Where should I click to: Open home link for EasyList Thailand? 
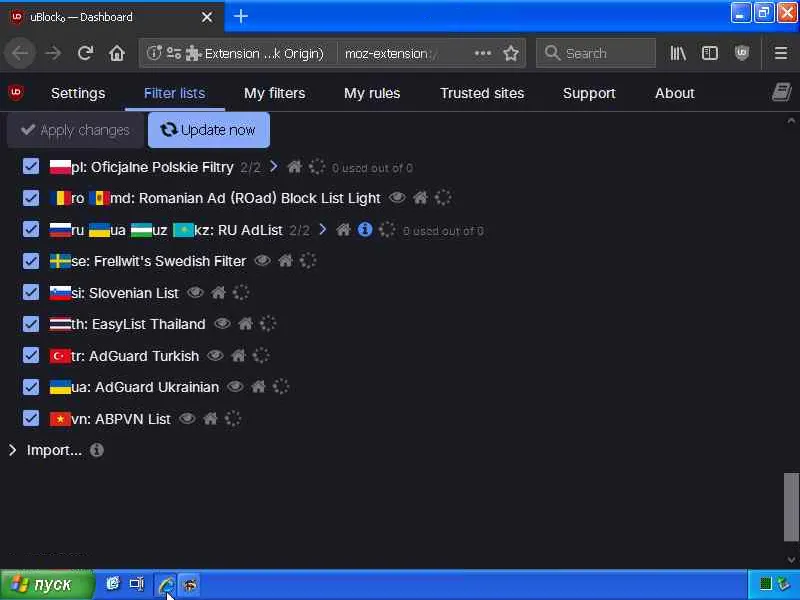[x=245, y=323]
